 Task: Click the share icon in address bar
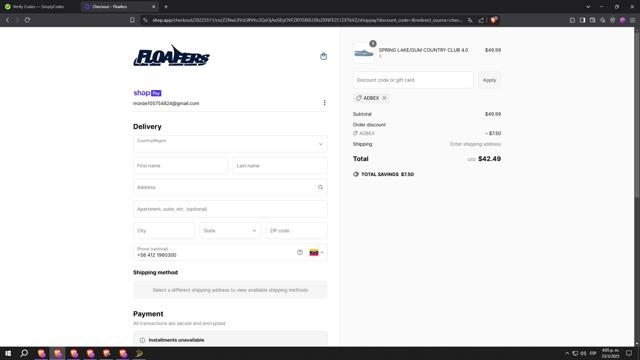tap(481, 20)
